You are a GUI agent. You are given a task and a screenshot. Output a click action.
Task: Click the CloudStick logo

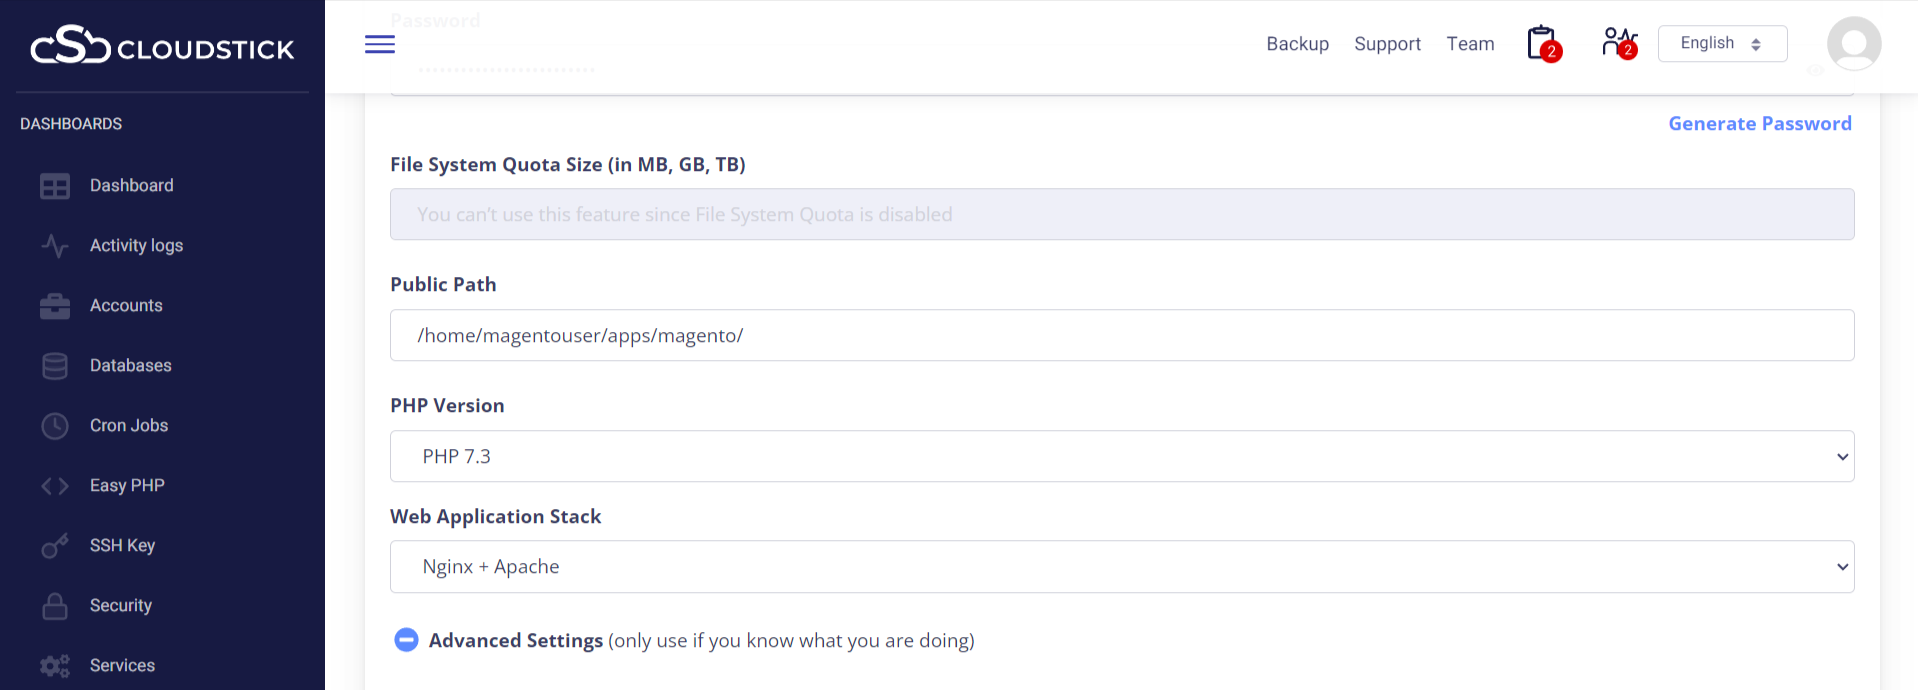162,46
